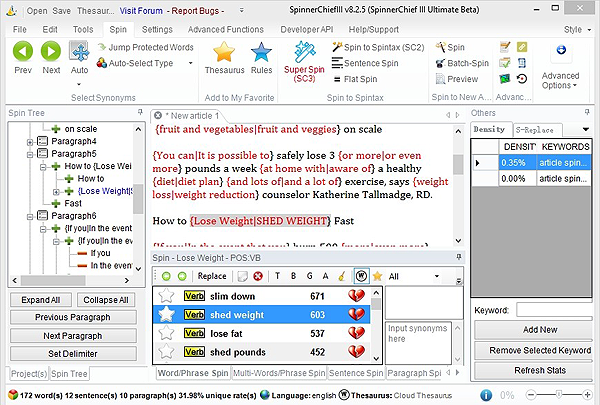
Task: Toggle the W thesaurus icon in spin toolbar
Action: pyautogui.click(x=361, y=276)
